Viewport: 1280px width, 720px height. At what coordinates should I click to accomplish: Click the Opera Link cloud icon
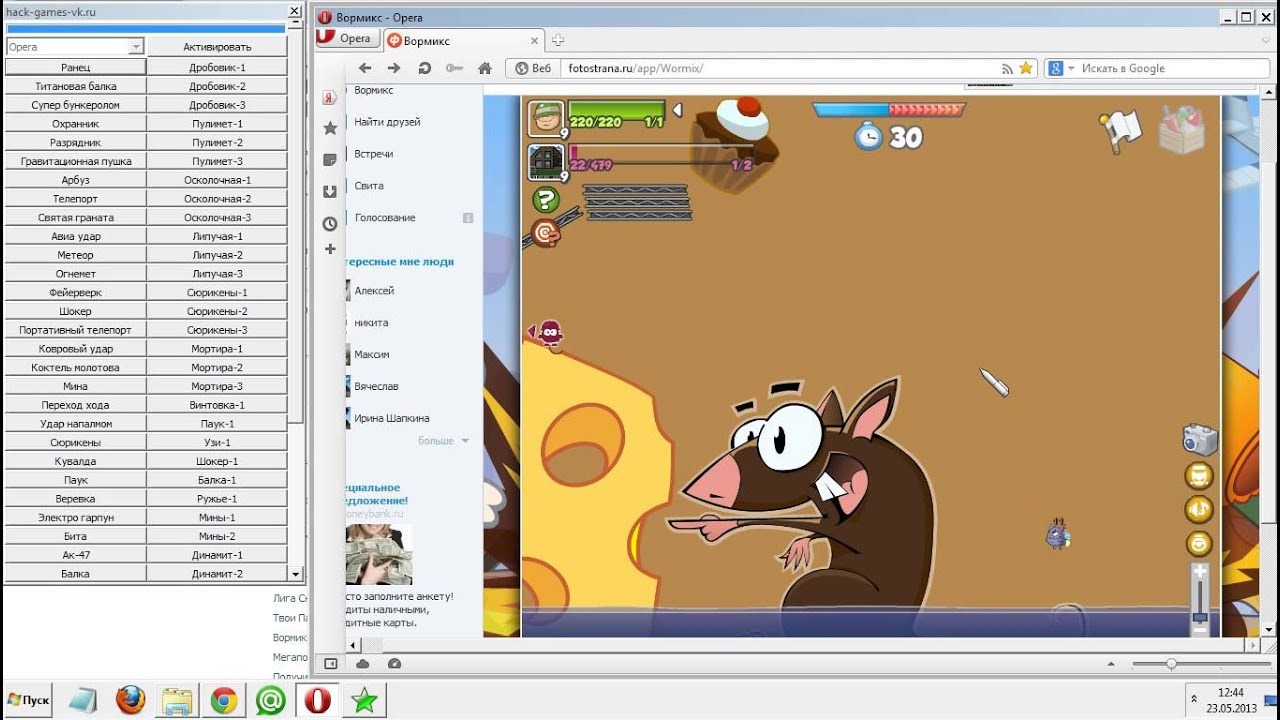362,664
